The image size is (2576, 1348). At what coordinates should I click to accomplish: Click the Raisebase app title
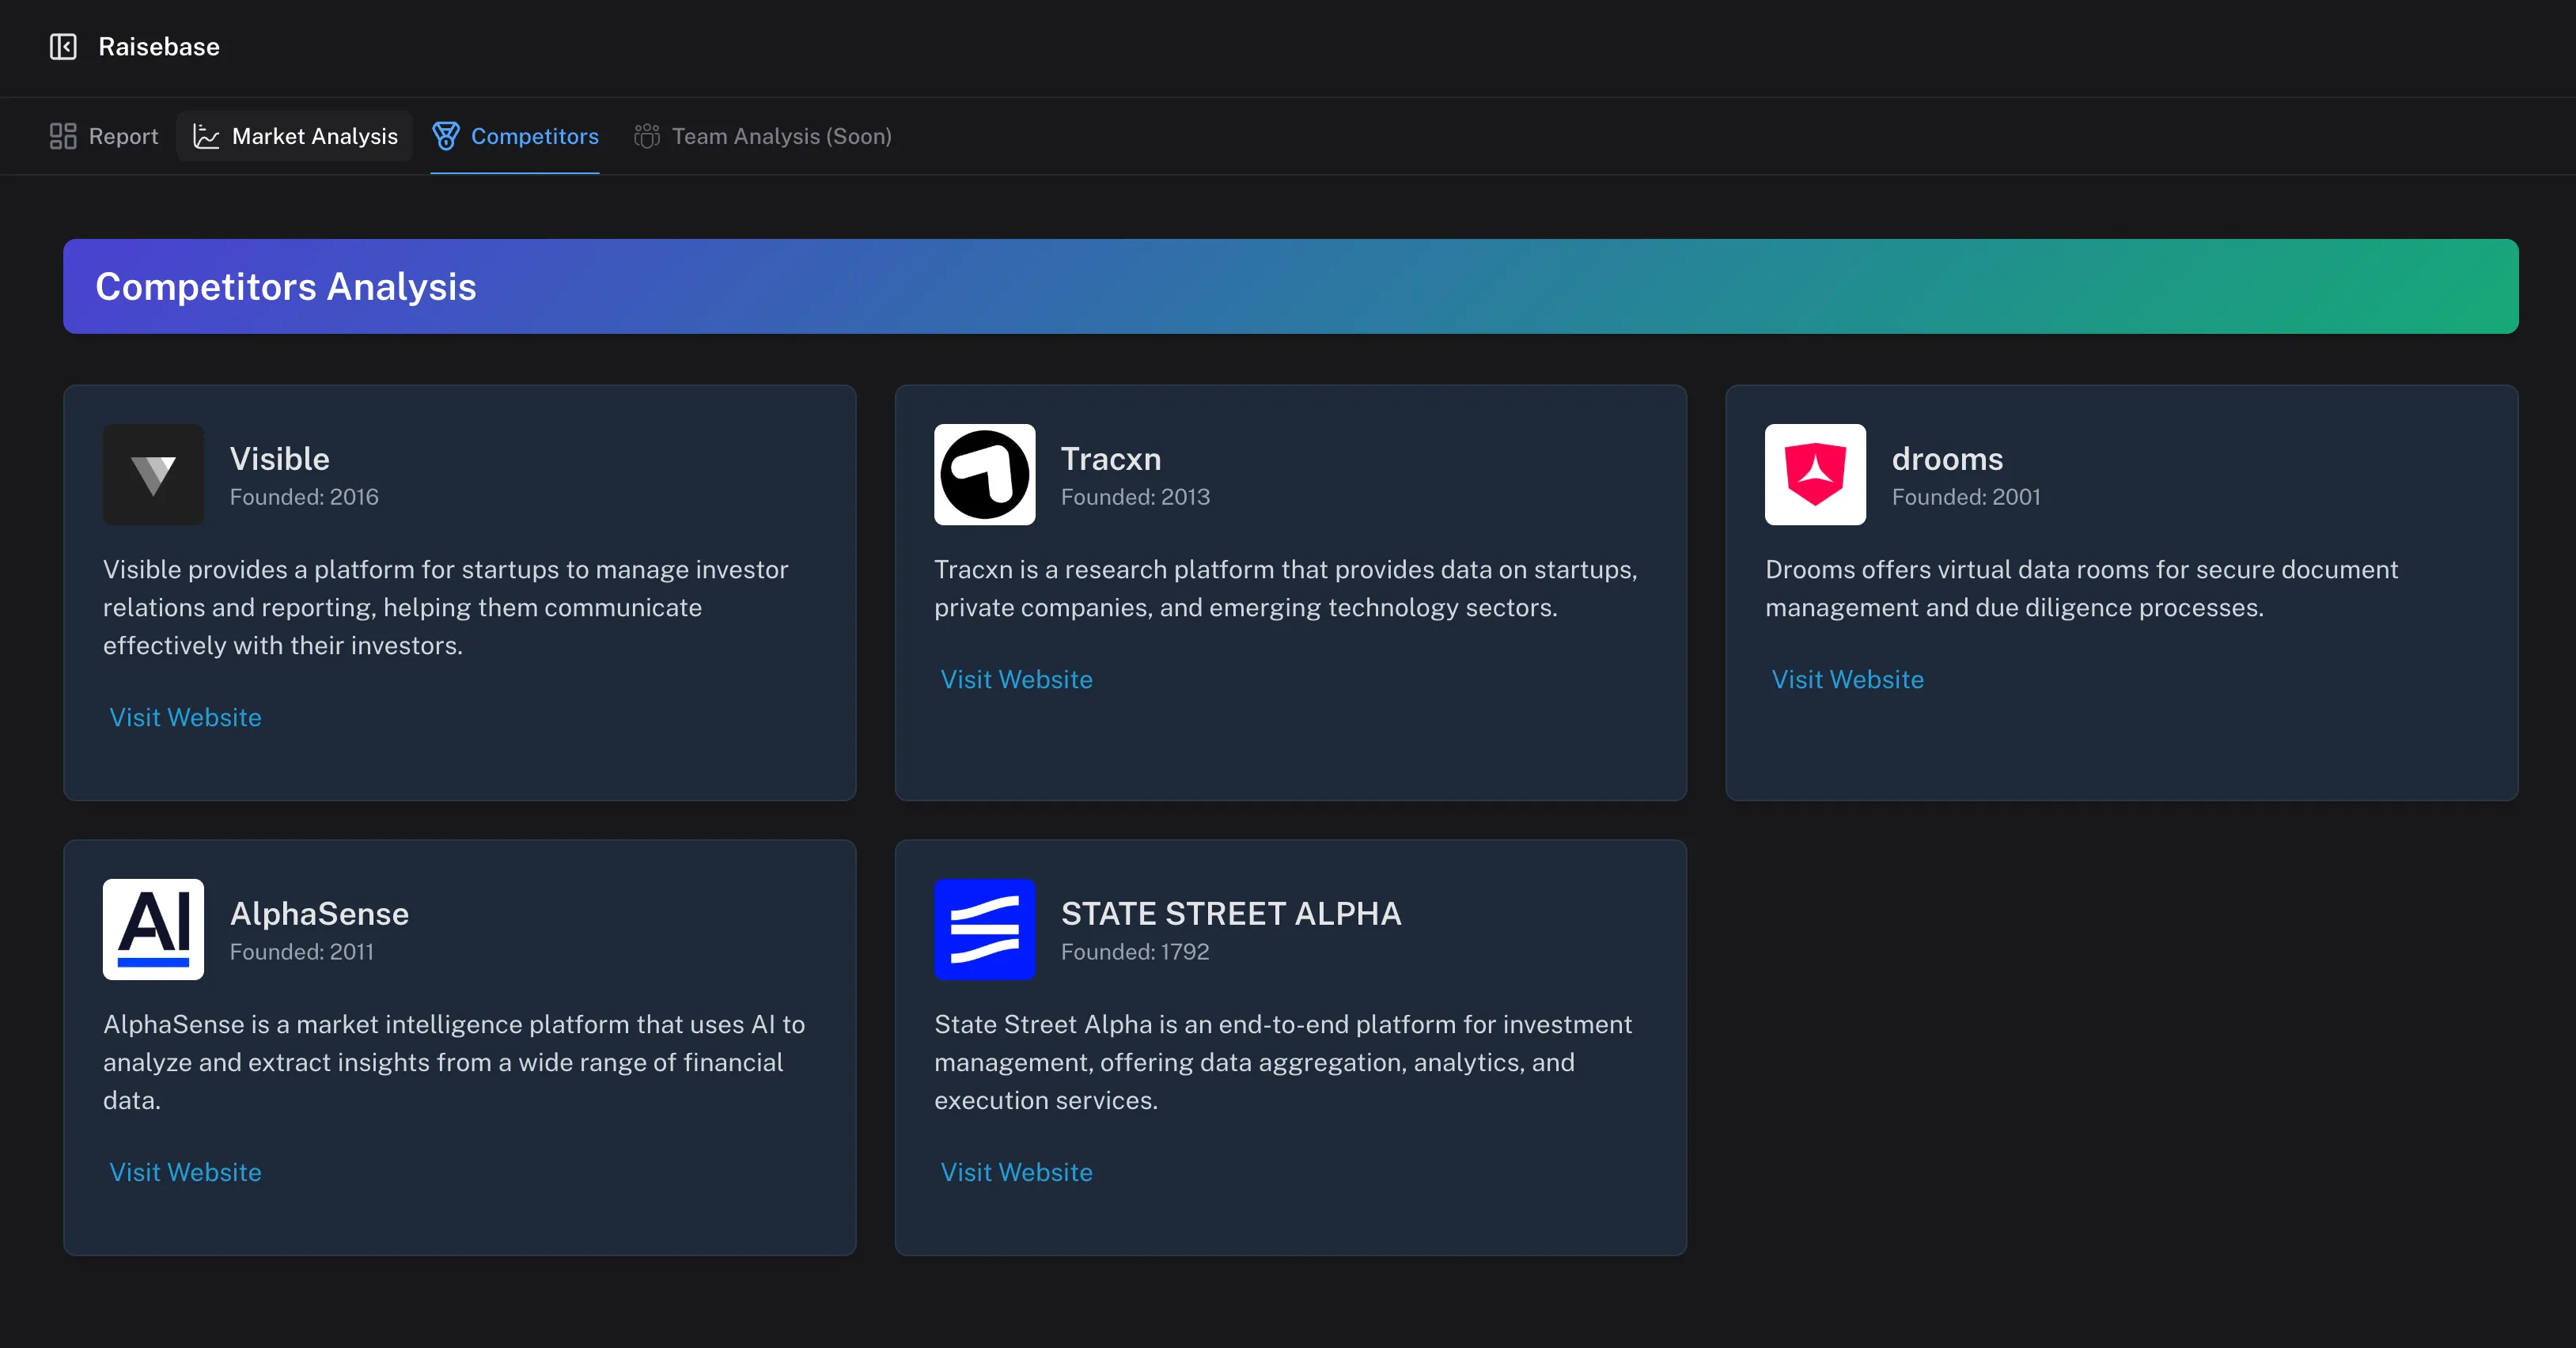(158, 47)
